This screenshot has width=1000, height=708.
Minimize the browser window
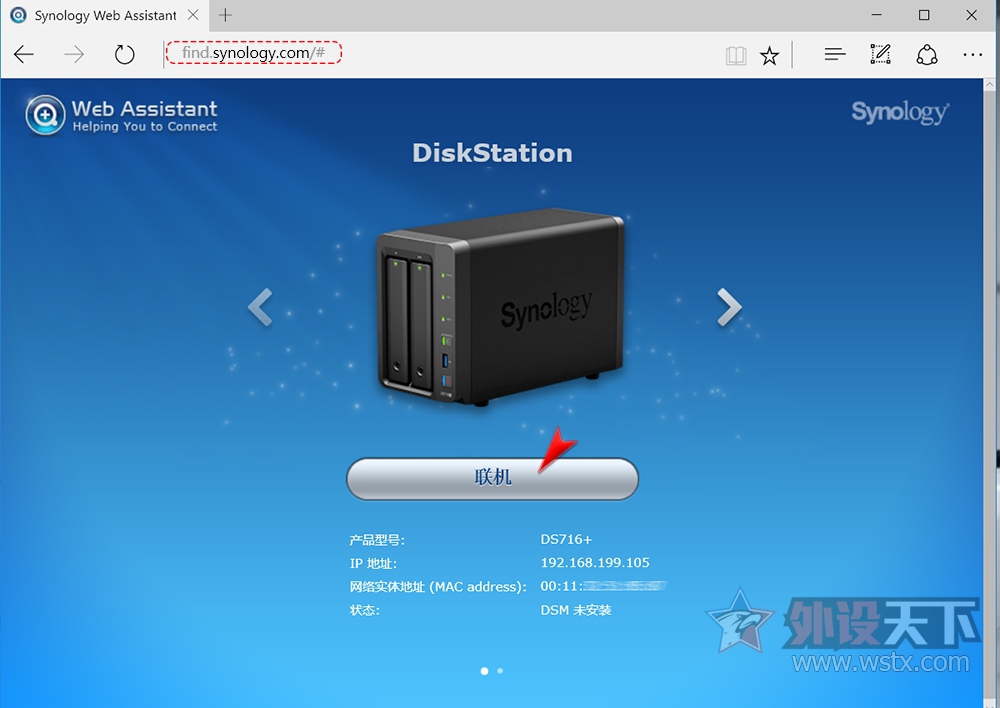click(877, 15)
